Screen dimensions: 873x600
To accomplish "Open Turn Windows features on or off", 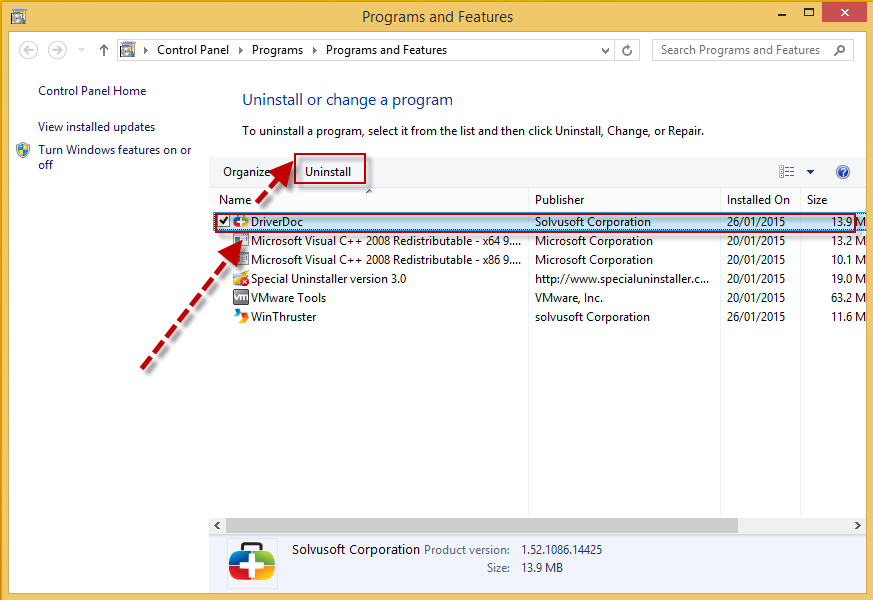I will tap(114, 157).
